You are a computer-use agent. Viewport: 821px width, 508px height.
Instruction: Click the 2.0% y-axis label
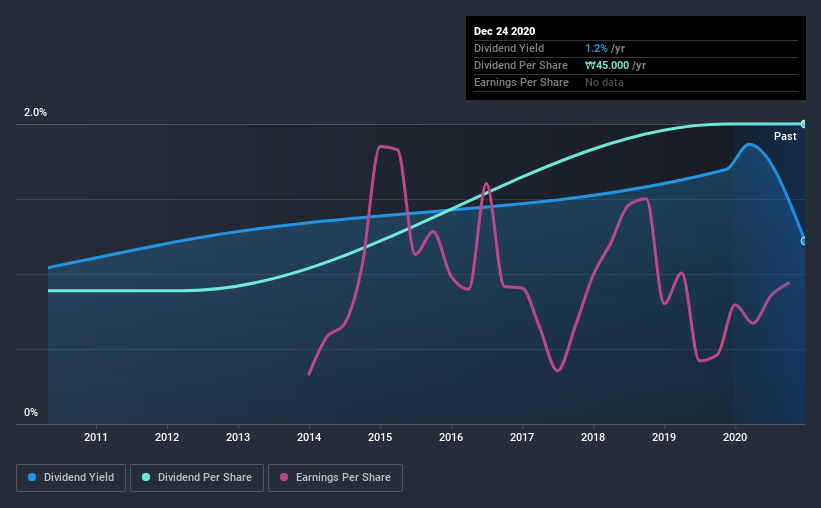pyautogui.click(x=35, y=113)
